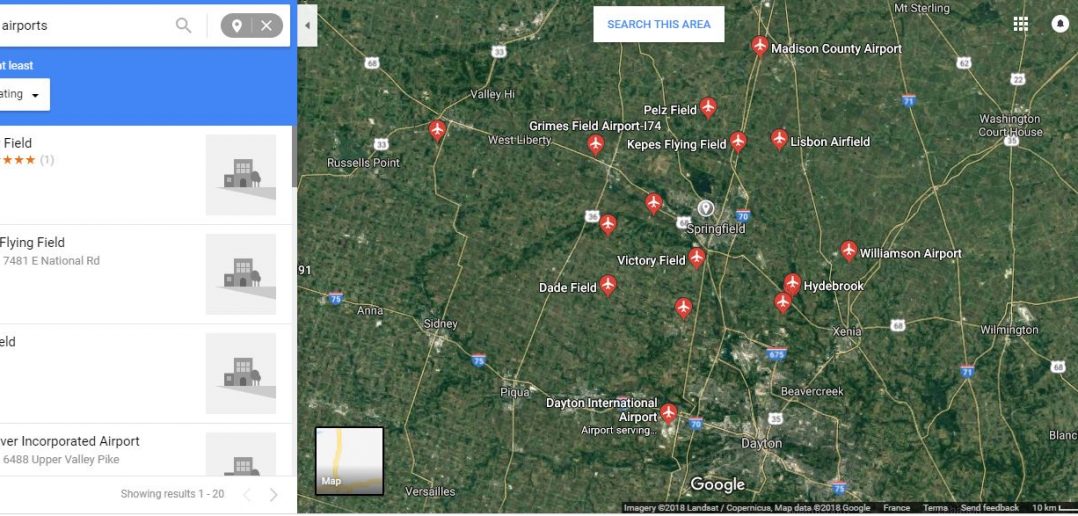Screen dimensions: 1078x516
Task: Open the Google apps grid icon
Action: point(1021,24)
